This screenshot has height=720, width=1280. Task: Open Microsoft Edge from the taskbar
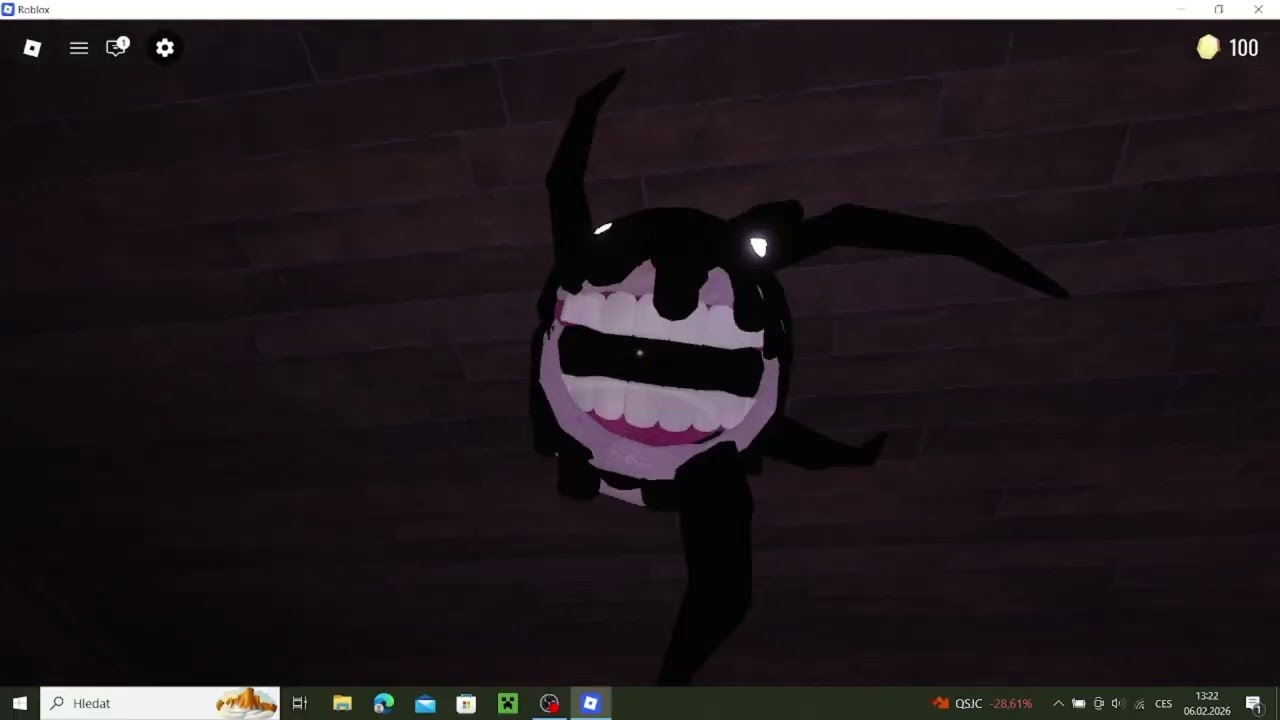384,703
